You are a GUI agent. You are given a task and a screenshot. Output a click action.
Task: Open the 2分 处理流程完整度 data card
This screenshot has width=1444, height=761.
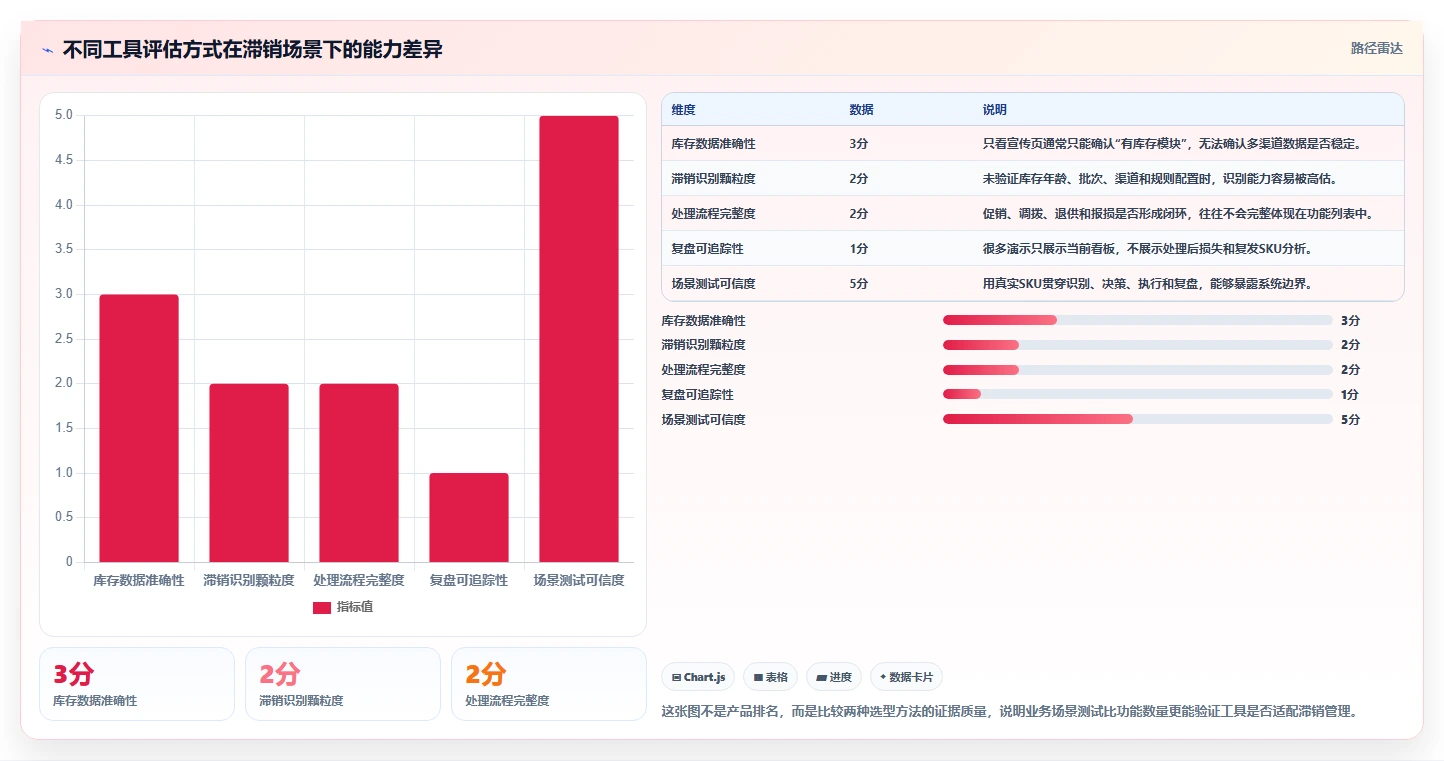[x=549, y=684]
